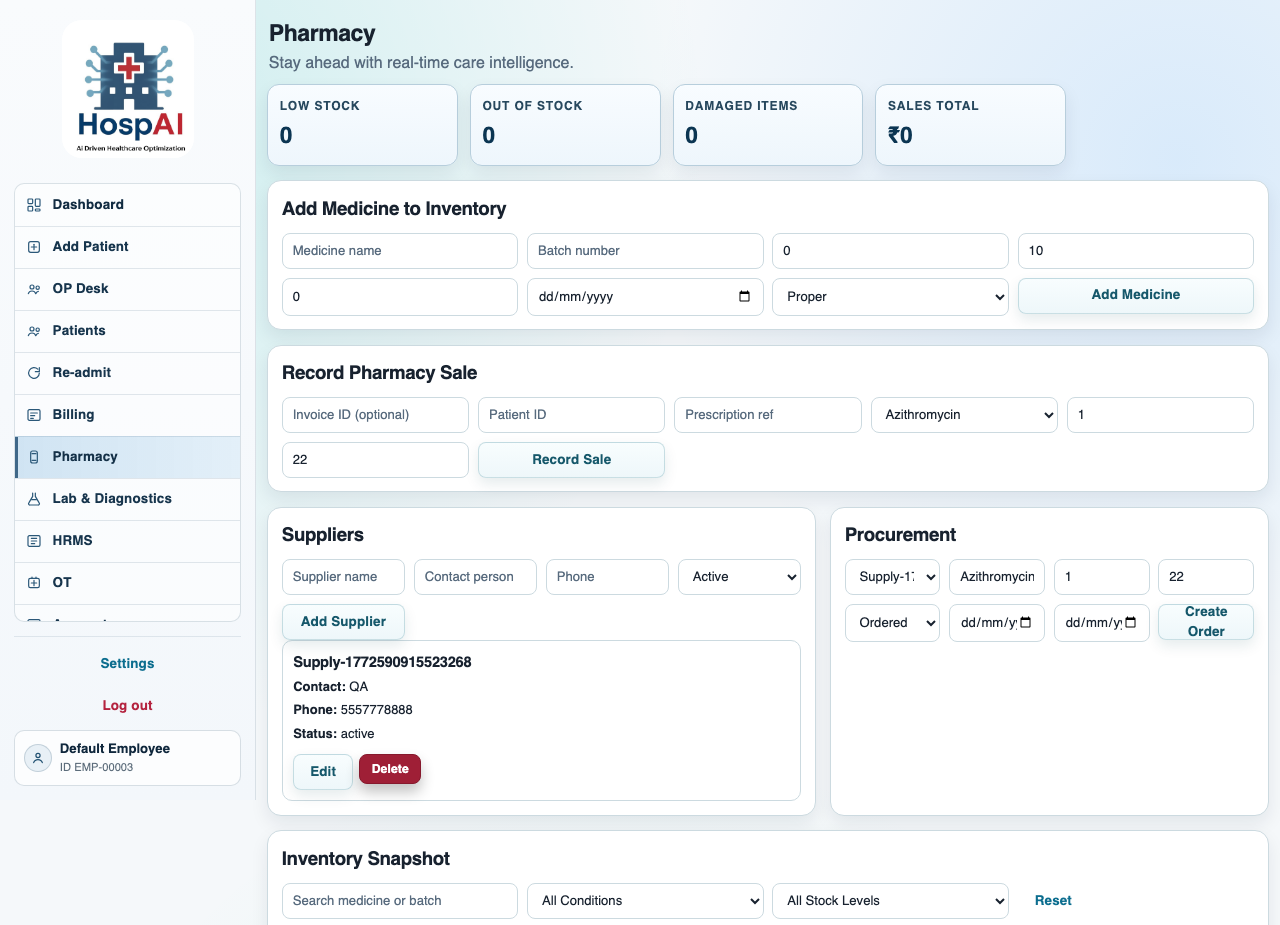Screen dimensions: 1280x925
Task: Open the Re-admit section icon
Action: click(x=33, y=372)
